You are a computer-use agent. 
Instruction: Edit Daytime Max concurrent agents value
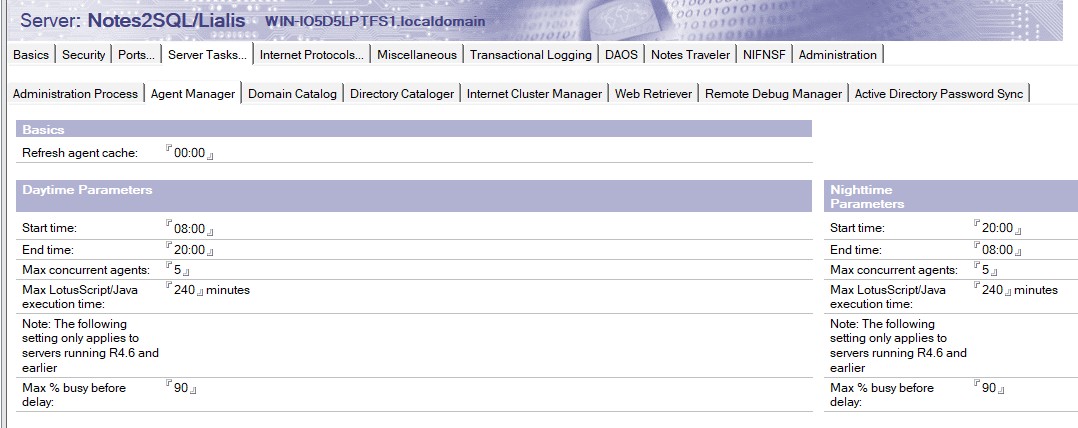pyautogui.click(x=178, y=270)
